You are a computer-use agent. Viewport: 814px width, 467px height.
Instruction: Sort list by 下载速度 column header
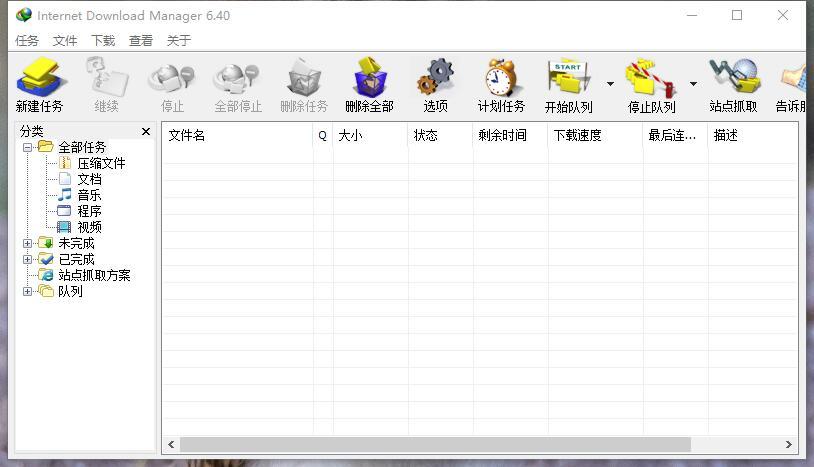[594, 135]
